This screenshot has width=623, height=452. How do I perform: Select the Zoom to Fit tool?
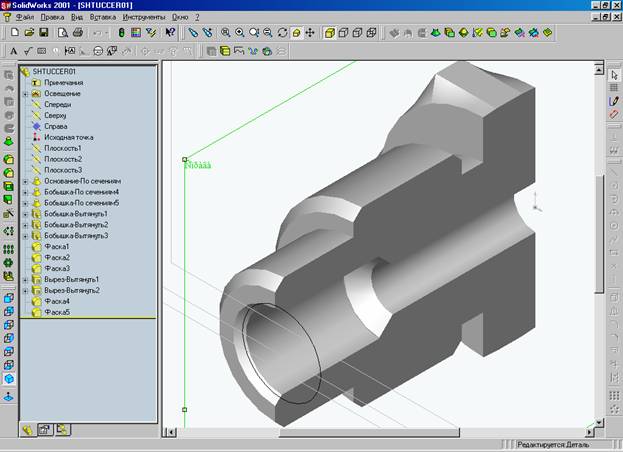point(225,33)
